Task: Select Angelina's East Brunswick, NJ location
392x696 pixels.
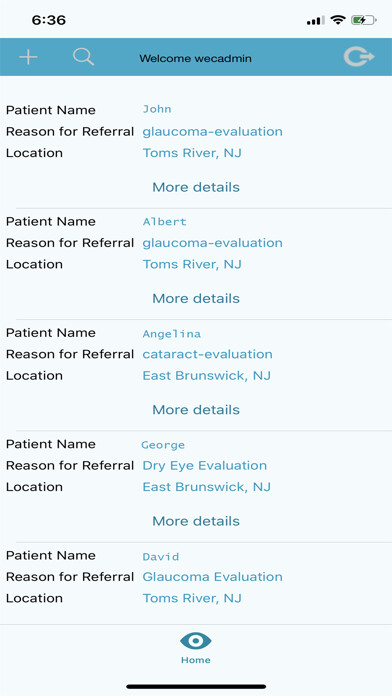Action: coord(206,376)
